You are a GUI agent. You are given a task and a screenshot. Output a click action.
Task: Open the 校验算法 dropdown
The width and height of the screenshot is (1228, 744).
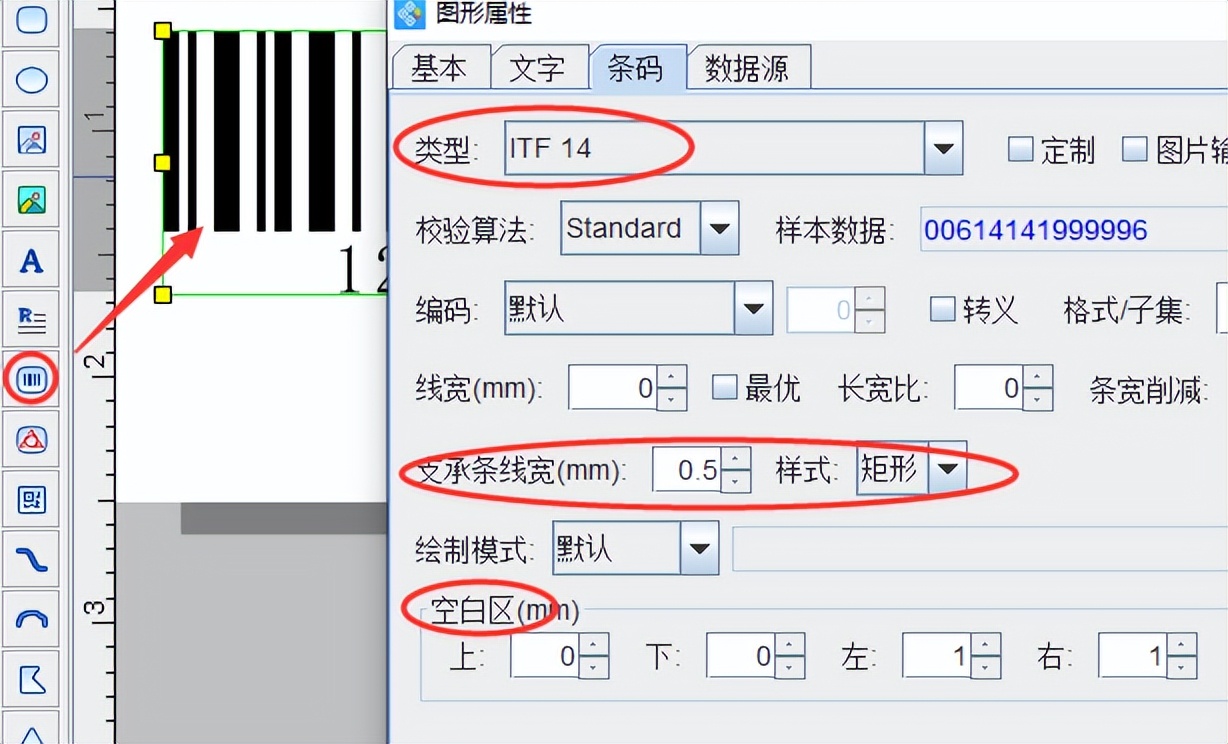tap(718, 228)
